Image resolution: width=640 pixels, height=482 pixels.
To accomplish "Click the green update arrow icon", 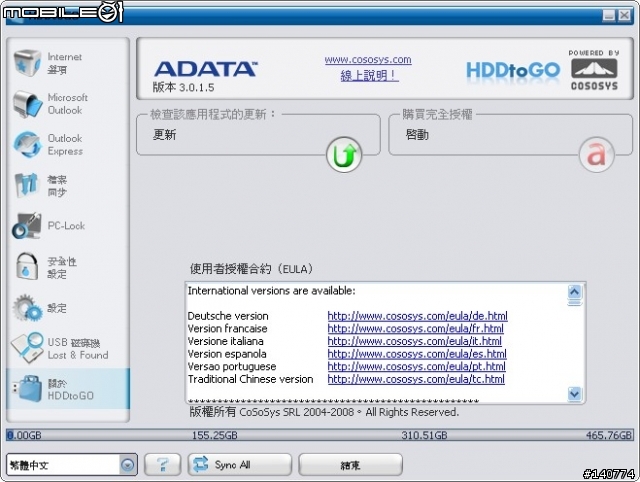I will (x=344, y=155).
